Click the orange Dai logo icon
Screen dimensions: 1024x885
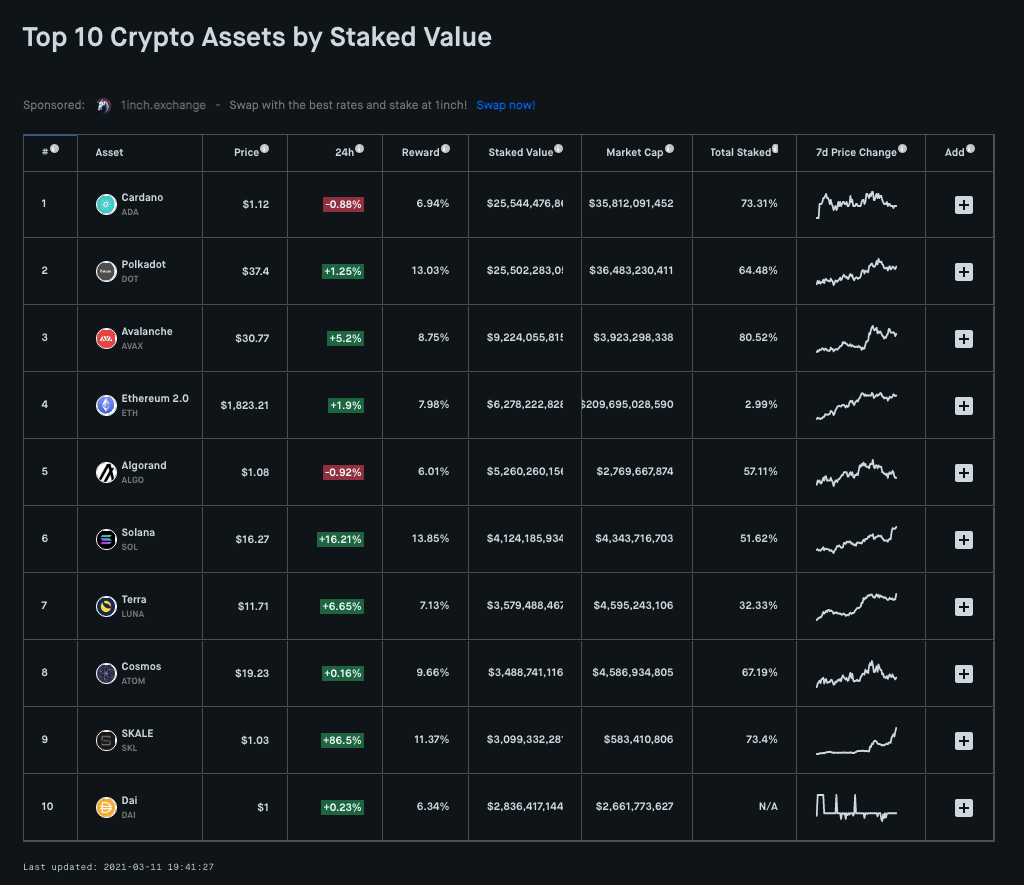click(x=106, y=807)
